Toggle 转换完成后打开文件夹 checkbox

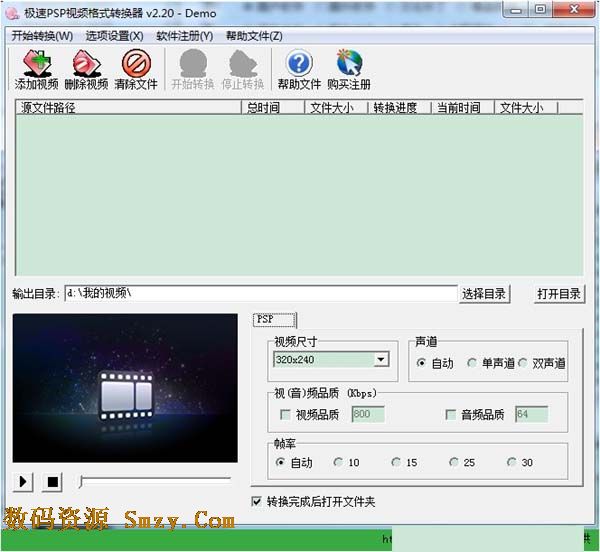(x=256, y=501)
